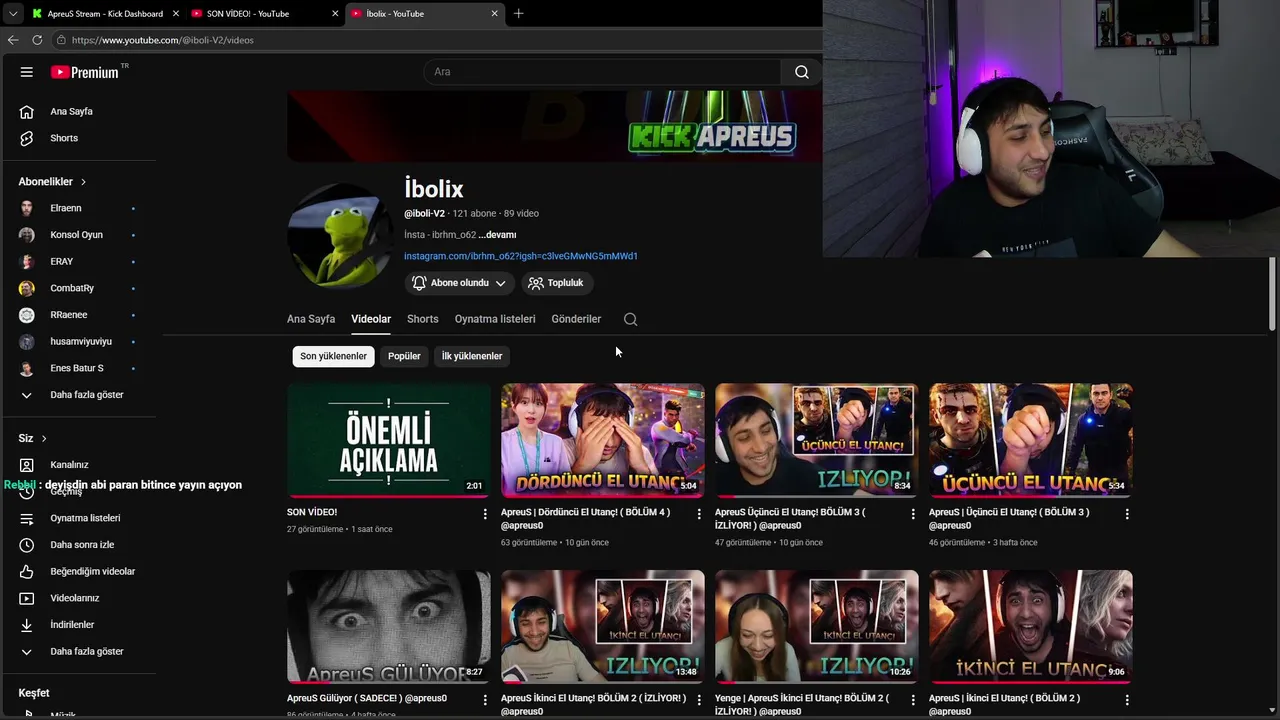Open the channel Oynatma listeleri tab
The height and width of the screenshot is (720, 1280).
point(495,319)
